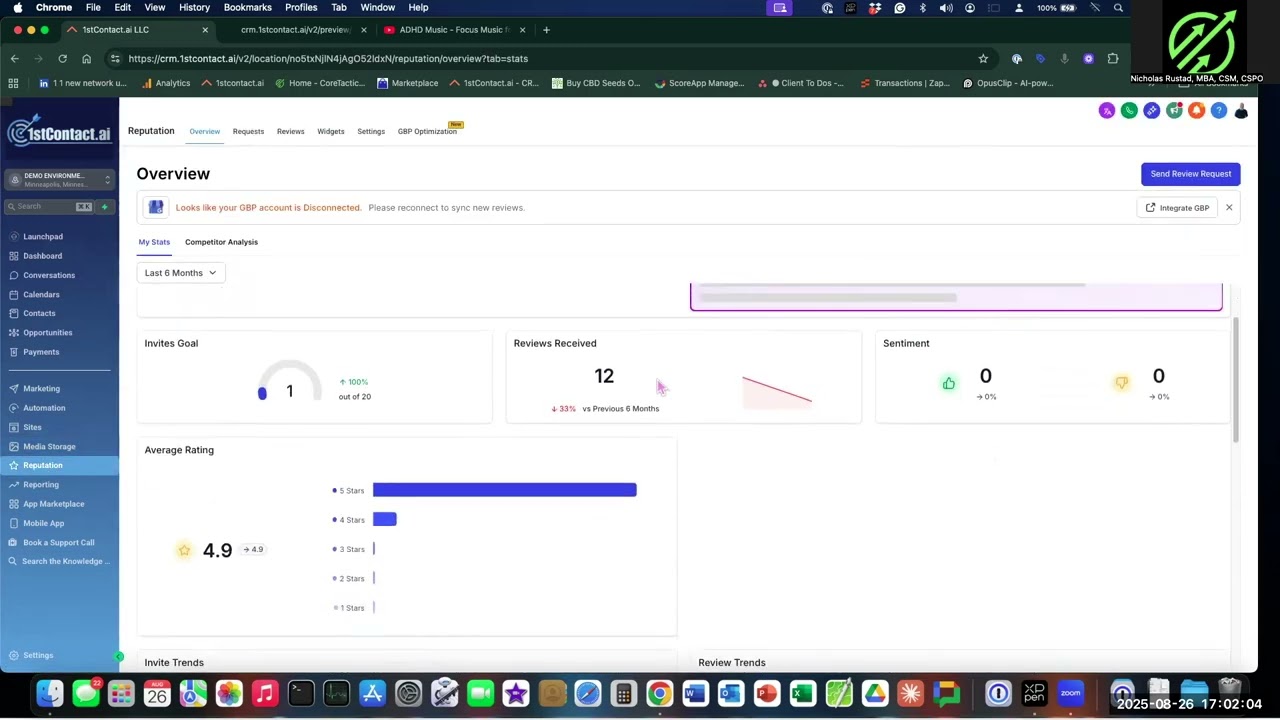Image resolution: width=1280 pixels, height=720 pixels.
Task: Click the 4 Stars rating bar
Action: [x=385, y=519]
